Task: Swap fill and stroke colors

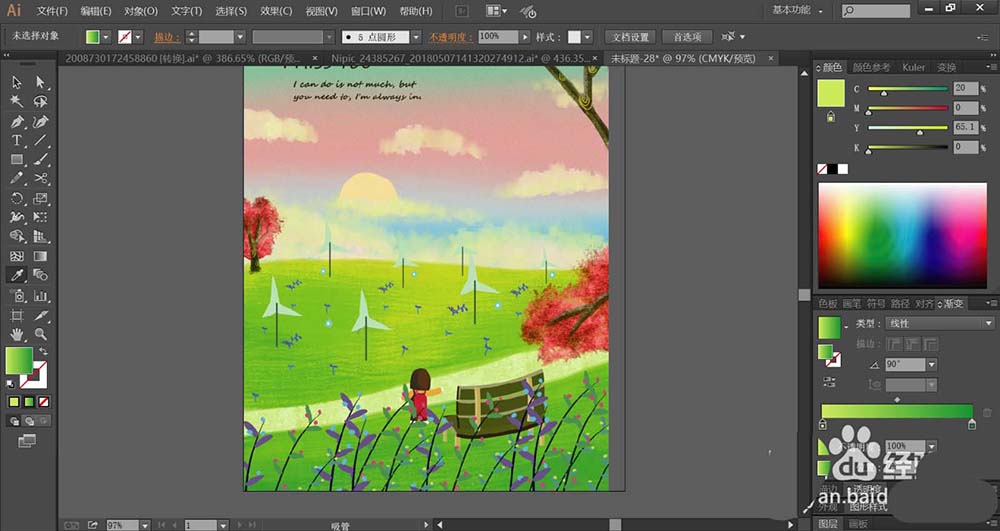Action: pos(43,351)
